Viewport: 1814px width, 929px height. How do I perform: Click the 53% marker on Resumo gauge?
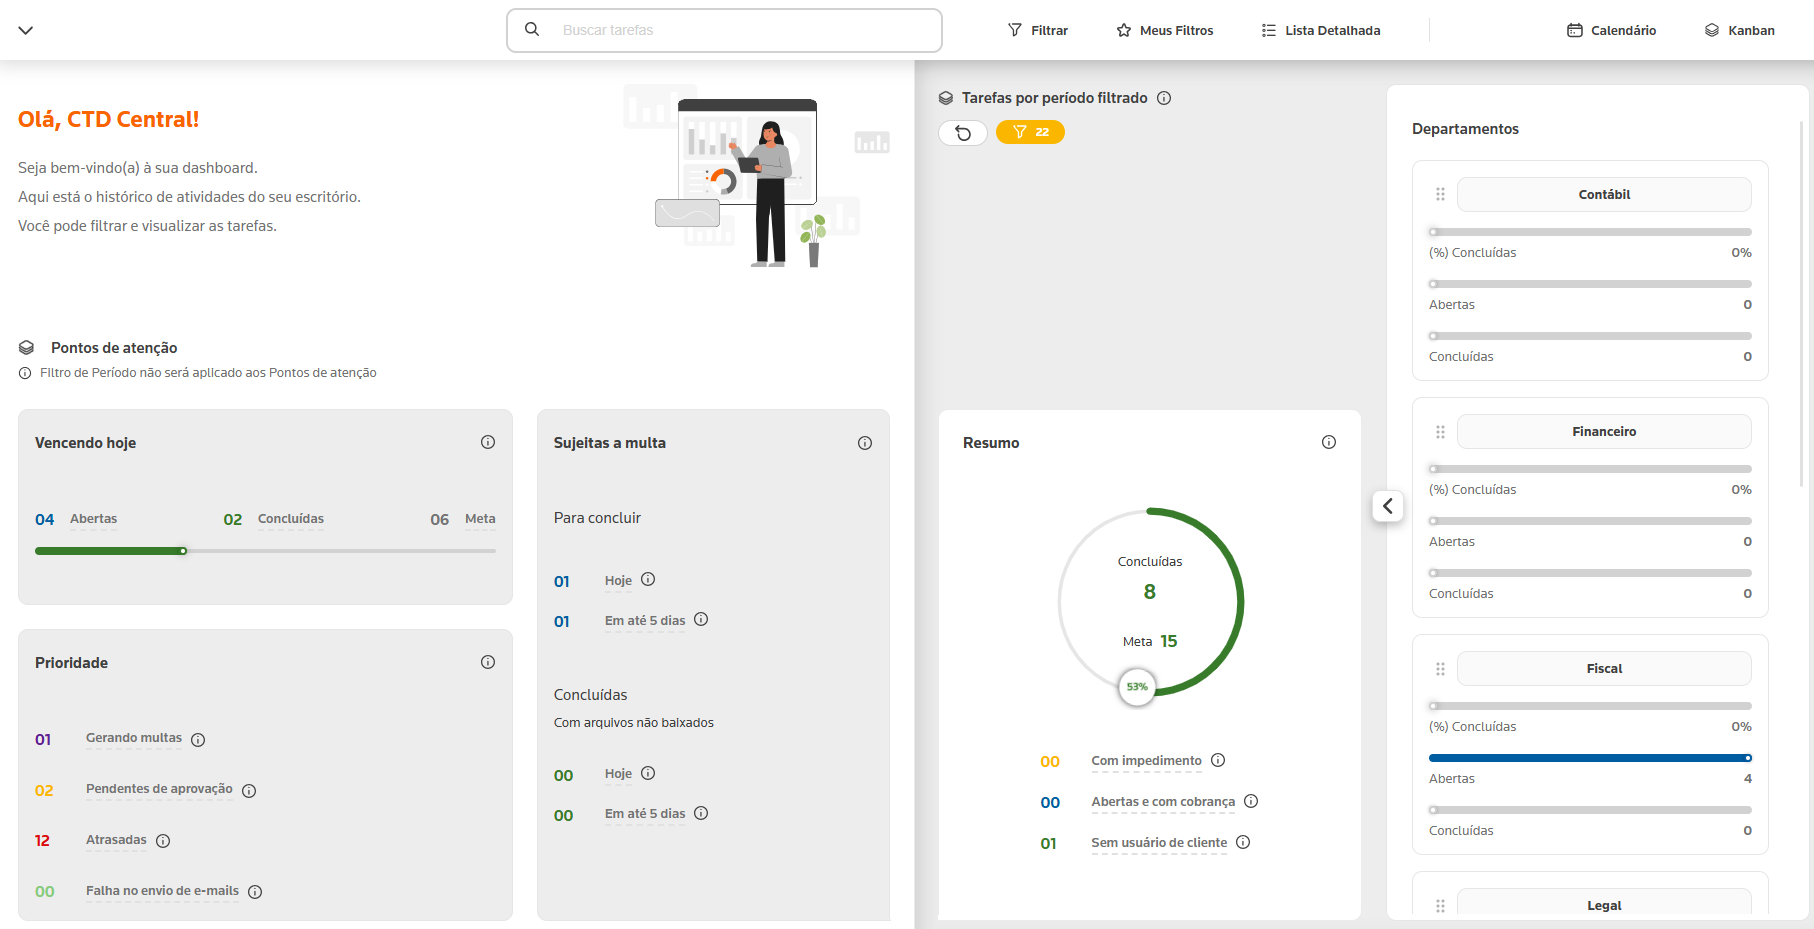[x=1137, y=687]
